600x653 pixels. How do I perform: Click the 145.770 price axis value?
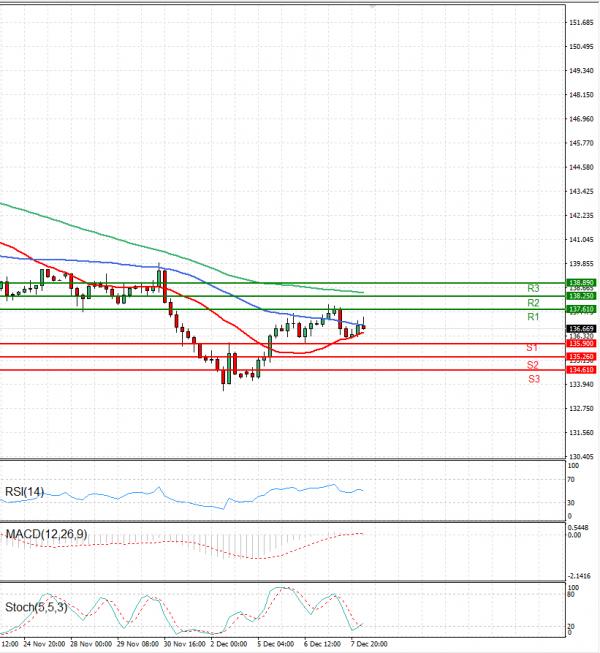581,143
